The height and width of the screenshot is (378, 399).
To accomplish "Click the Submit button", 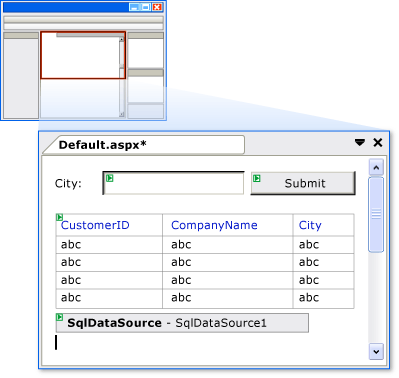I will pyautogui.click(x=303, y=183).
